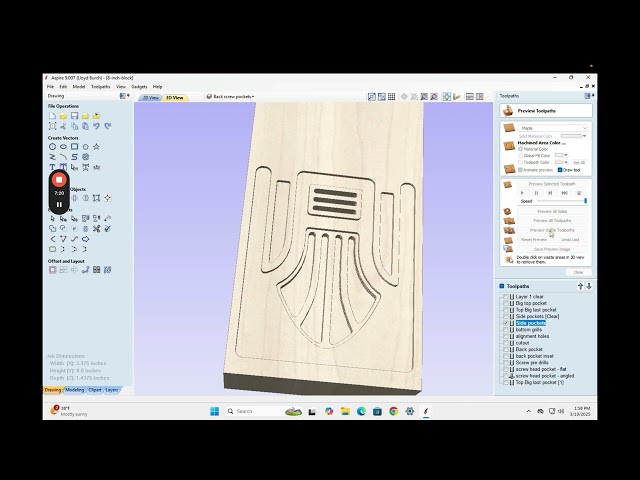Viewport: 640px width, 480px height.
Task: Open the Back screw pockets layer dropdown
Action: (x=231, y=97)
